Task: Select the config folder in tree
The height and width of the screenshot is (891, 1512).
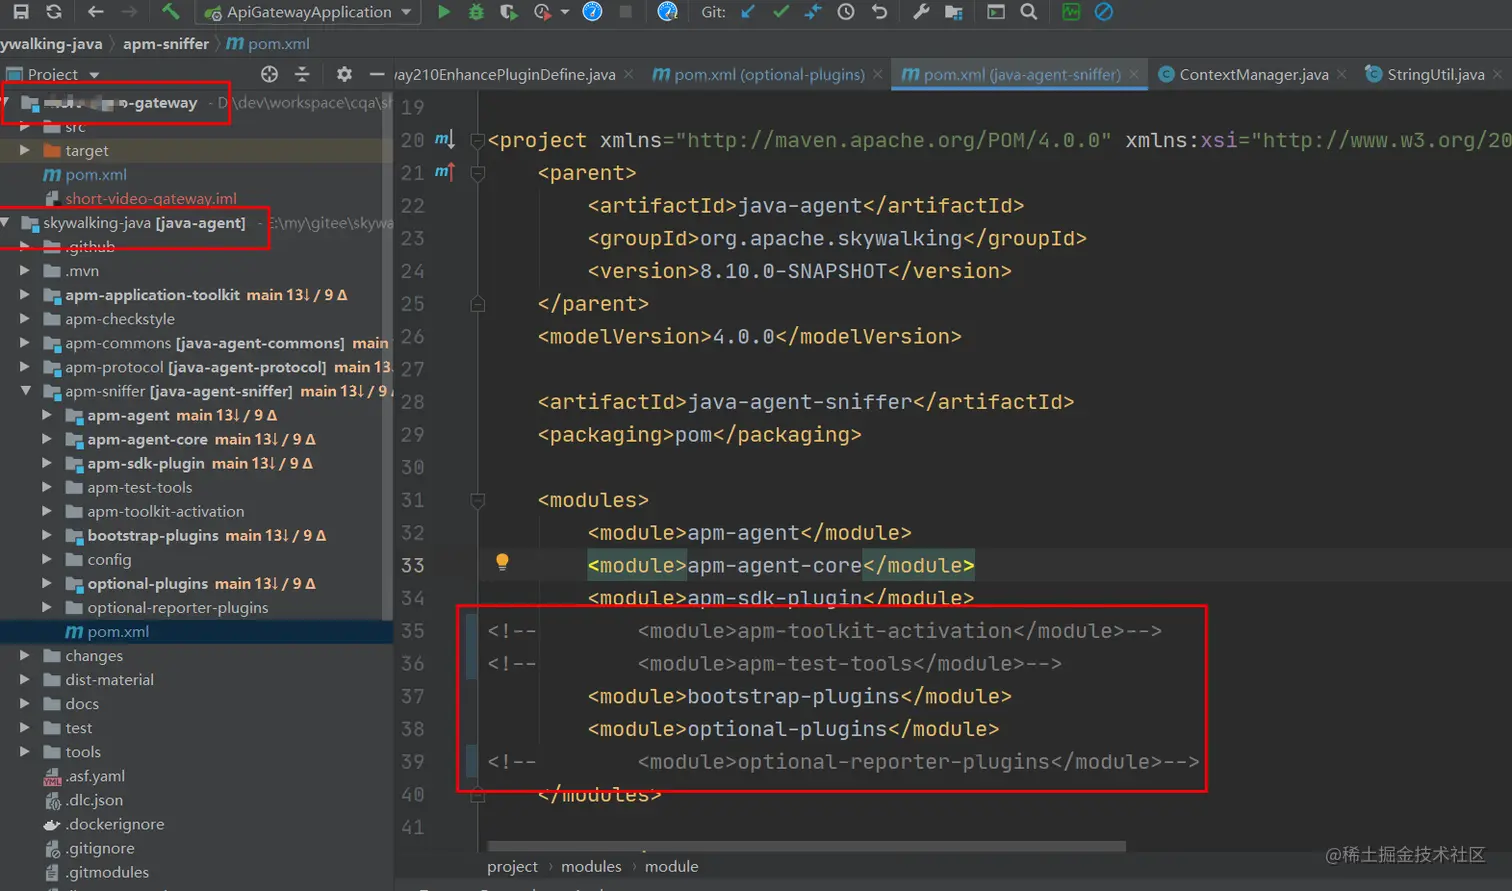Action: pyautogui.click(x=109, y=560)
